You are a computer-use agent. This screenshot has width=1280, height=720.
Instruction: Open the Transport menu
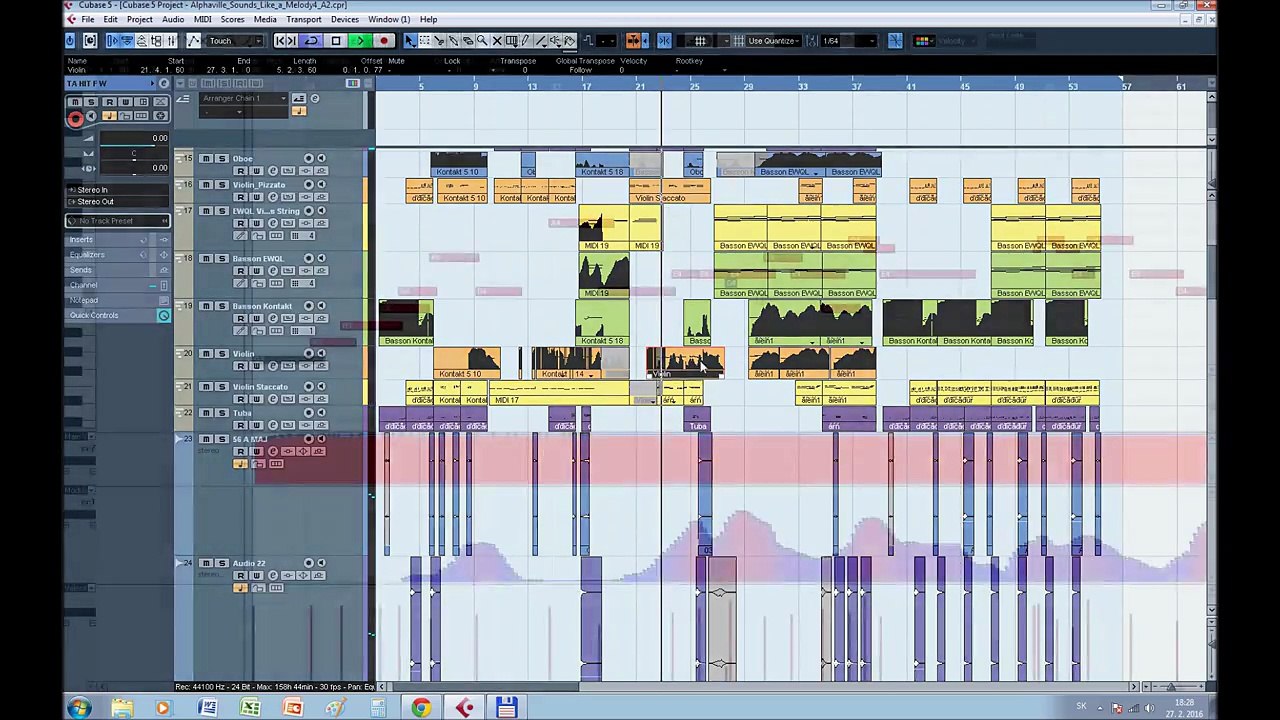pos(304,20)
